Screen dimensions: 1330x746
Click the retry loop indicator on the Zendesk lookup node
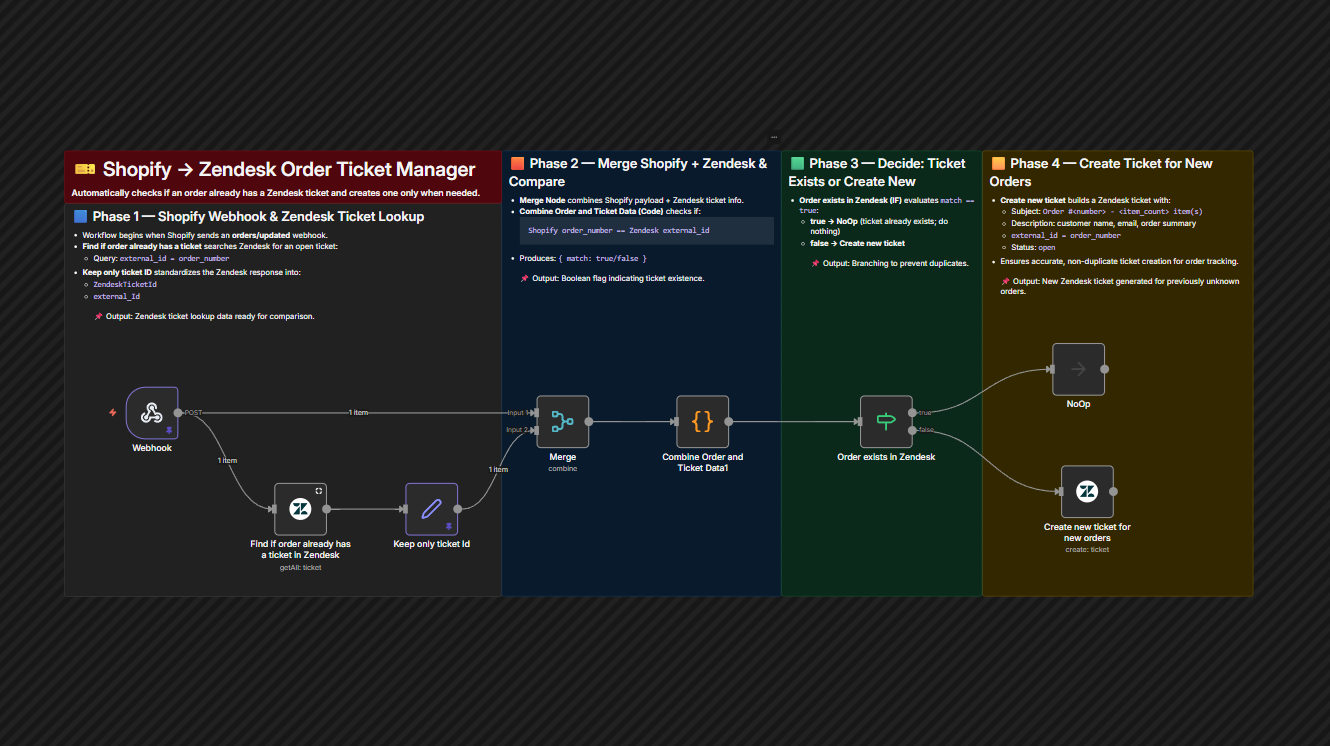coord(320,491)
